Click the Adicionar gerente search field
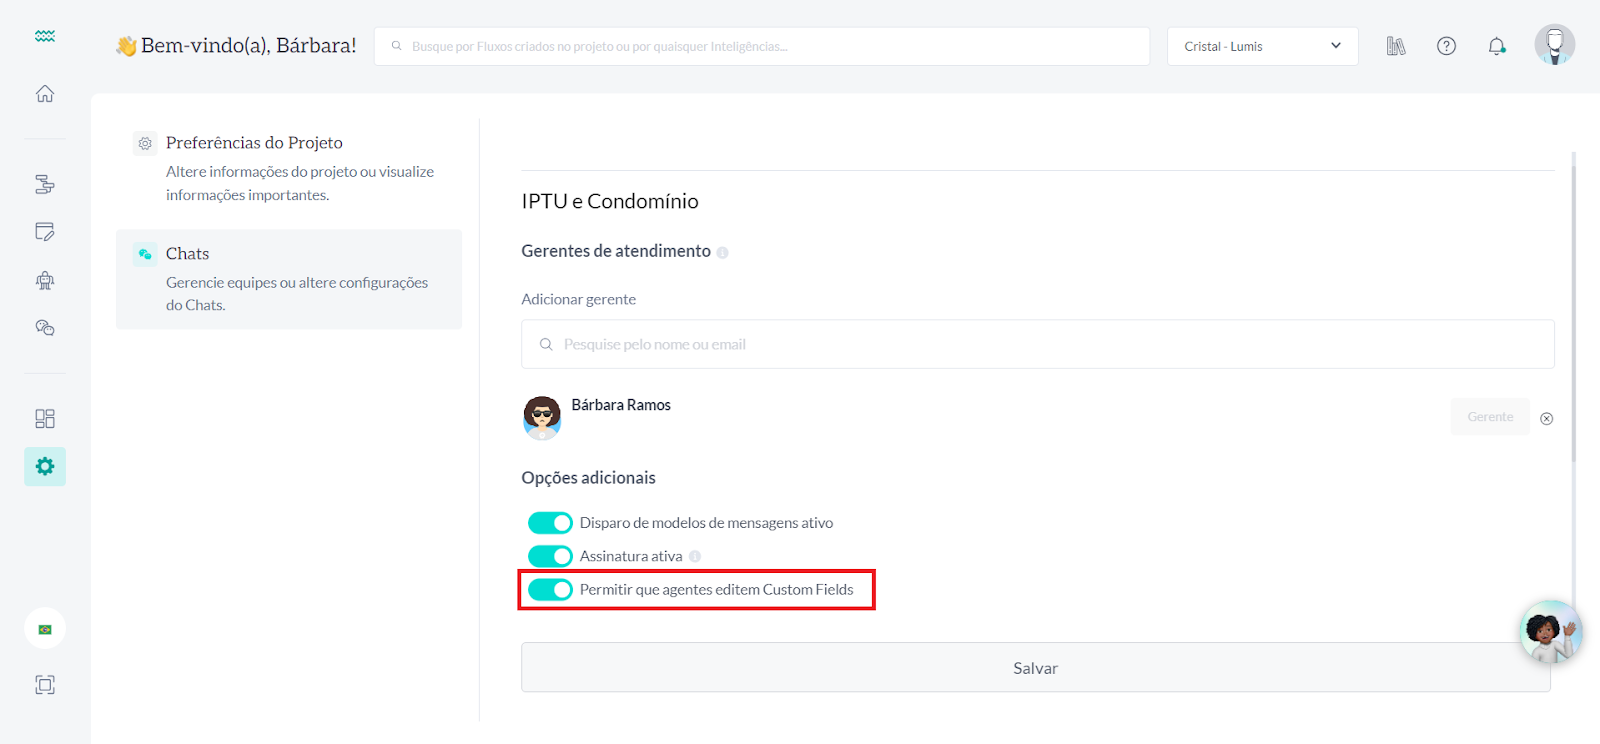The image size is (1600, 744). 1037,344
